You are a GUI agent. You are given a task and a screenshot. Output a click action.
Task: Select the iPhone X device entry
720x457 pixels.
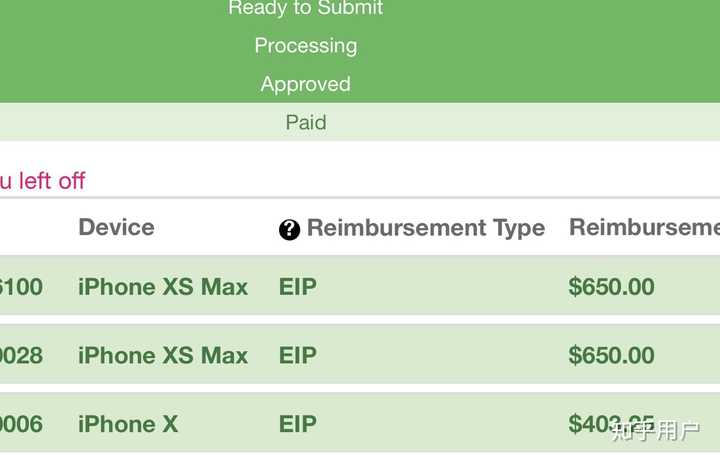128,424
